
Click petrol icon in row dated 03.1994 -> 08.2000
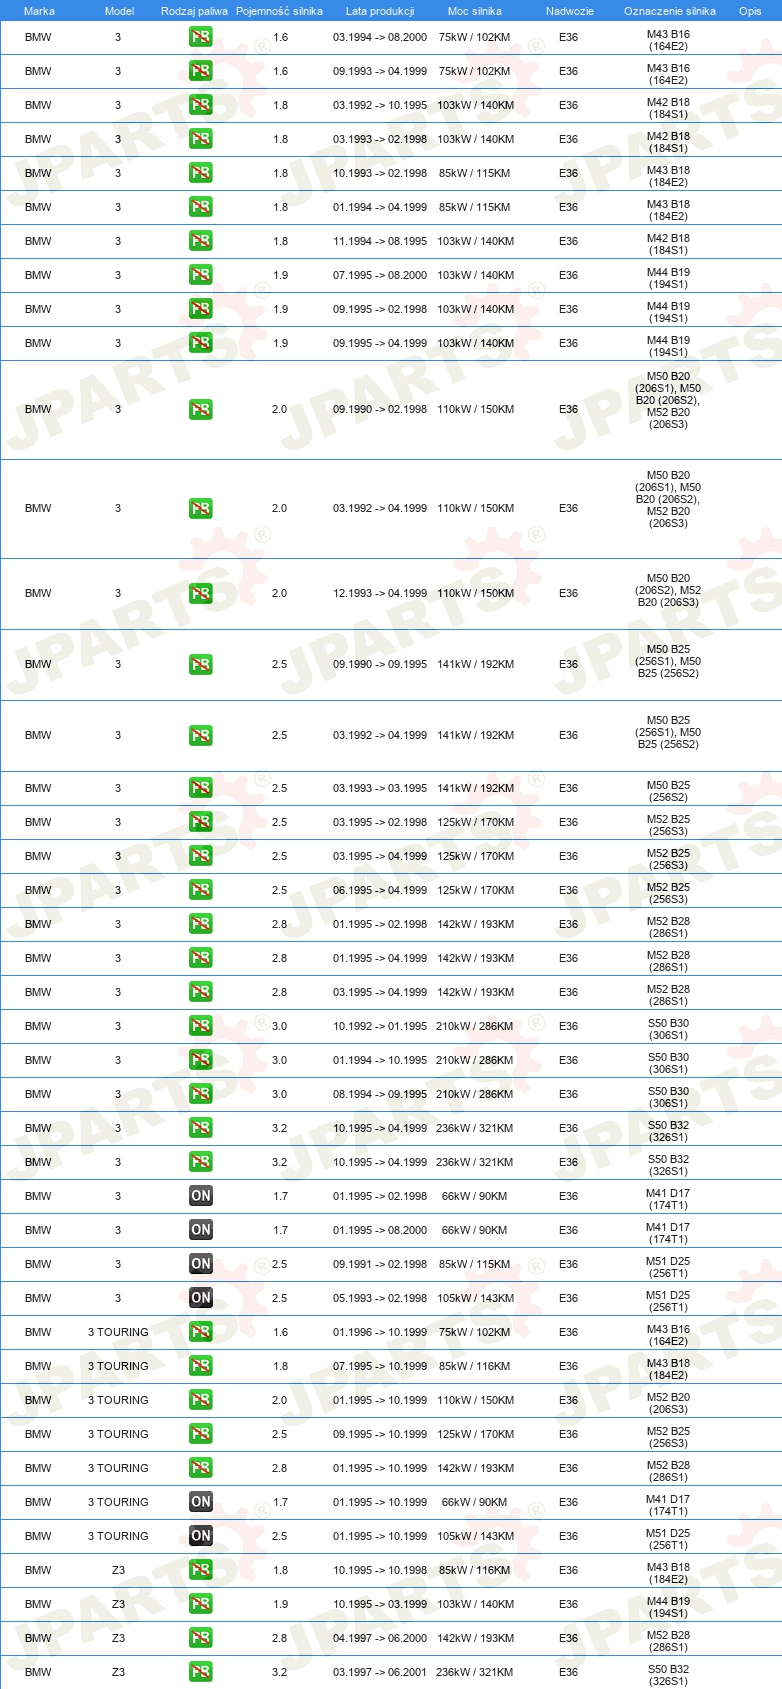(201, 37)
